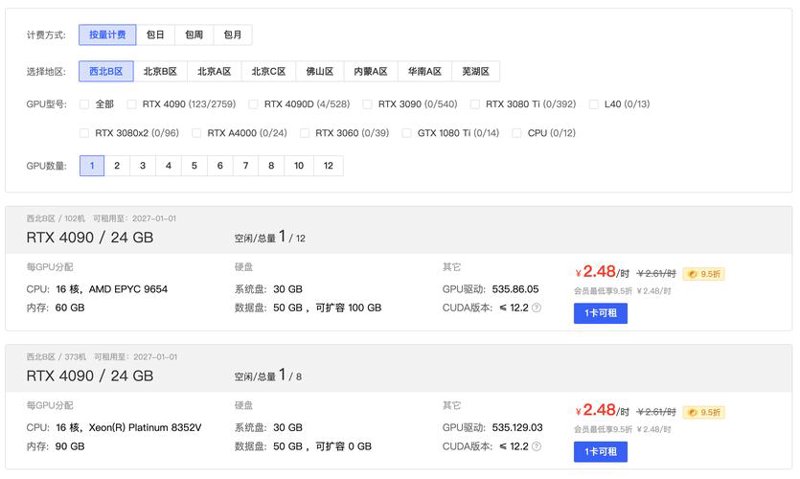Pick the 芜湖区 region

(476, 71)
